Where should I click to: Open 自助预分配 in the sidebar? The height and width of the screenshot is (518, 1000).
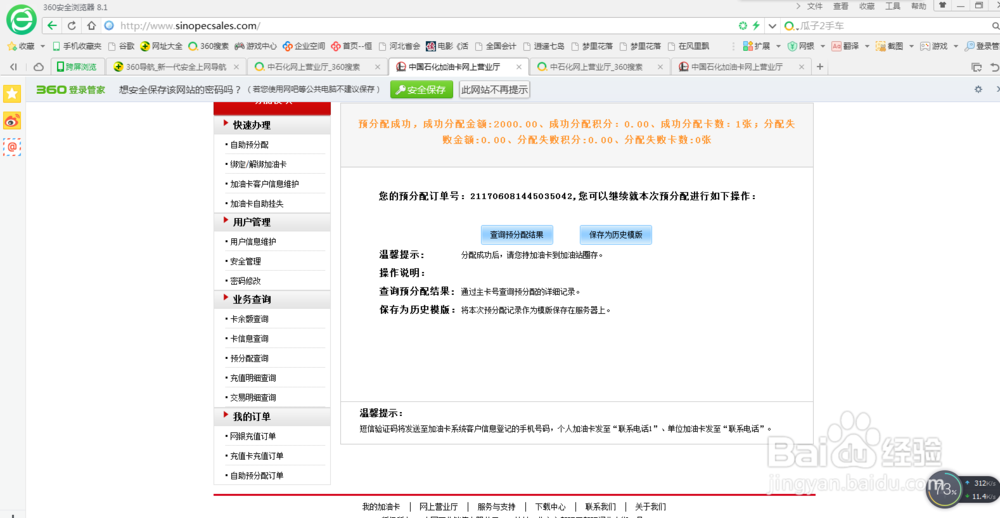pos(249,145)
